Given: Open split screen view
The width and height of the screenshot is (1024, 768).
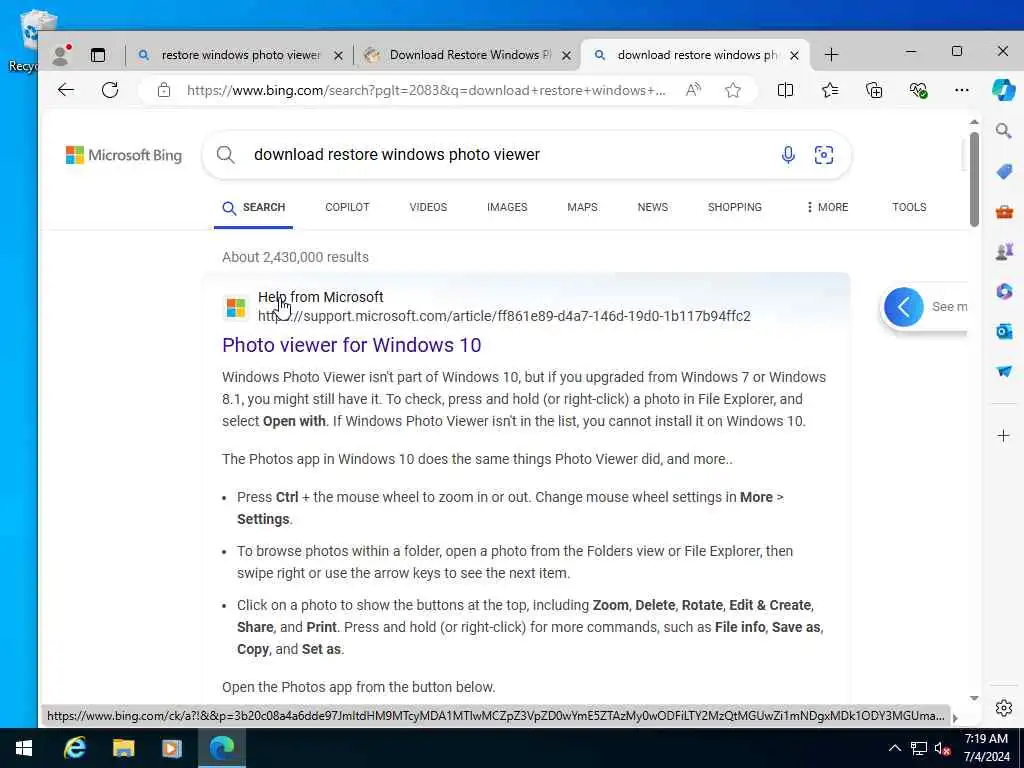Looking at the screenshot, I should pos(786,90).
